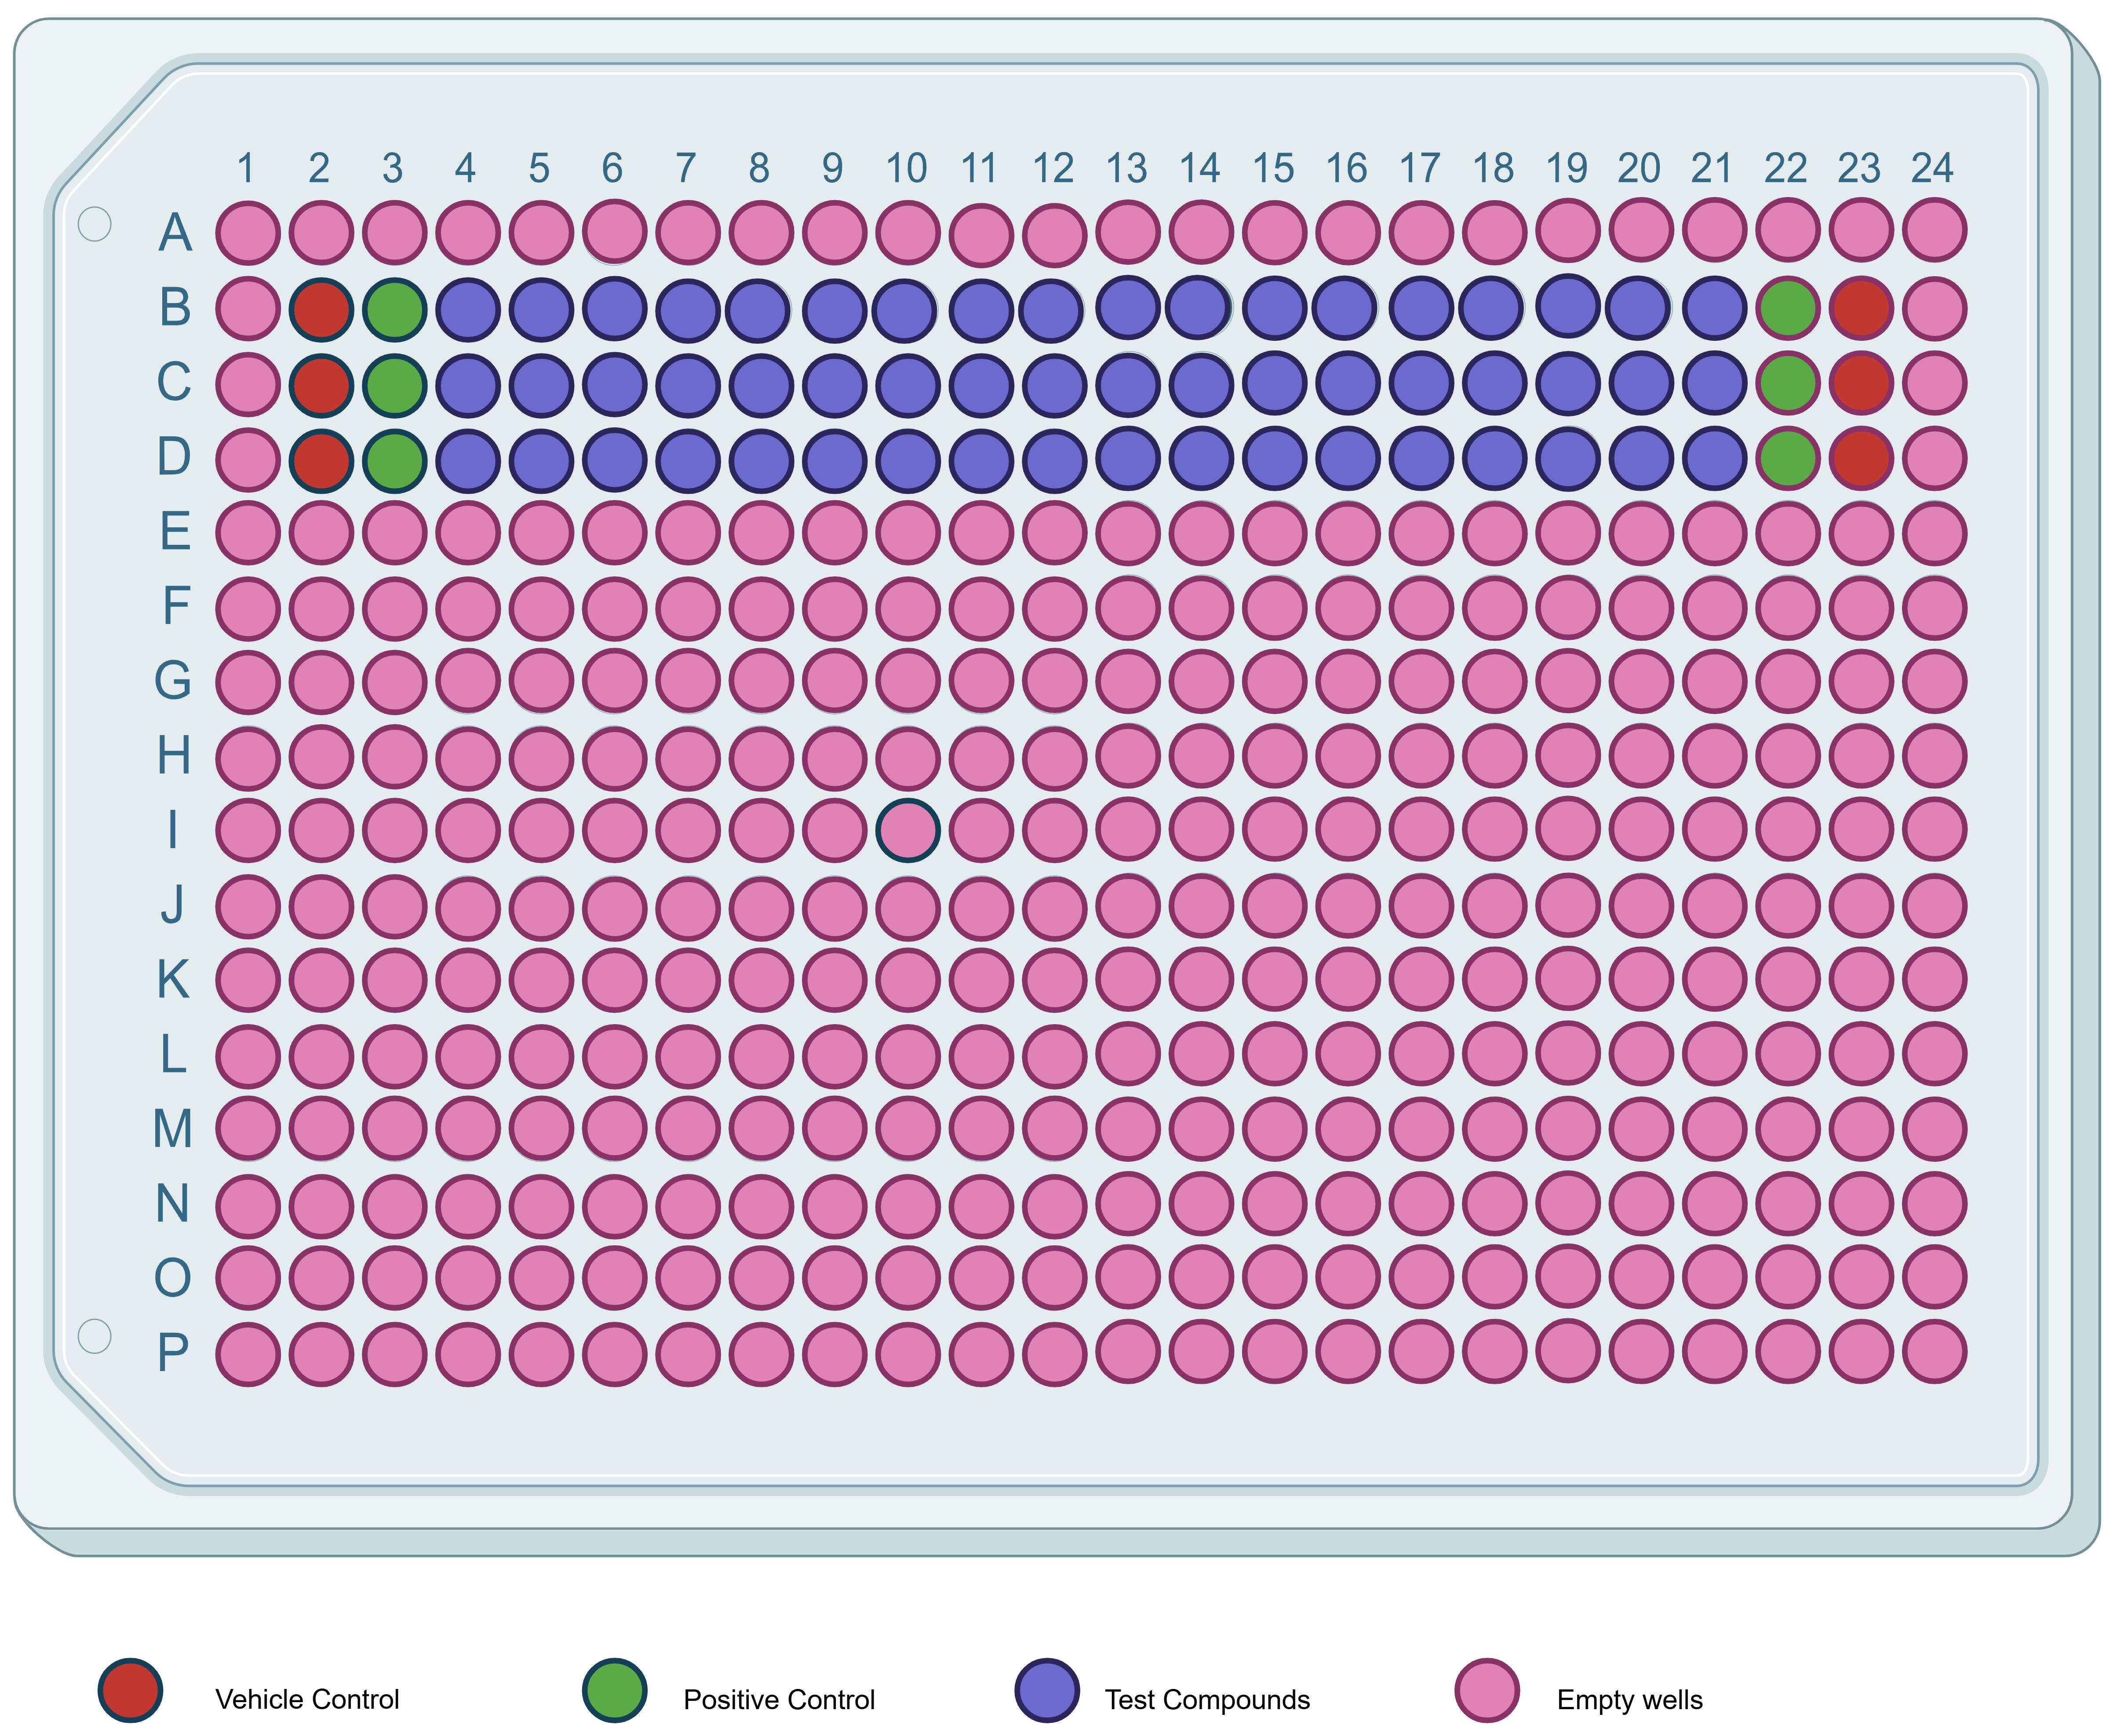The width and height of the screenshot is (2121, 1736).
Task: Click the Empty wells legend swatch
Action: click(1487, 1690)
